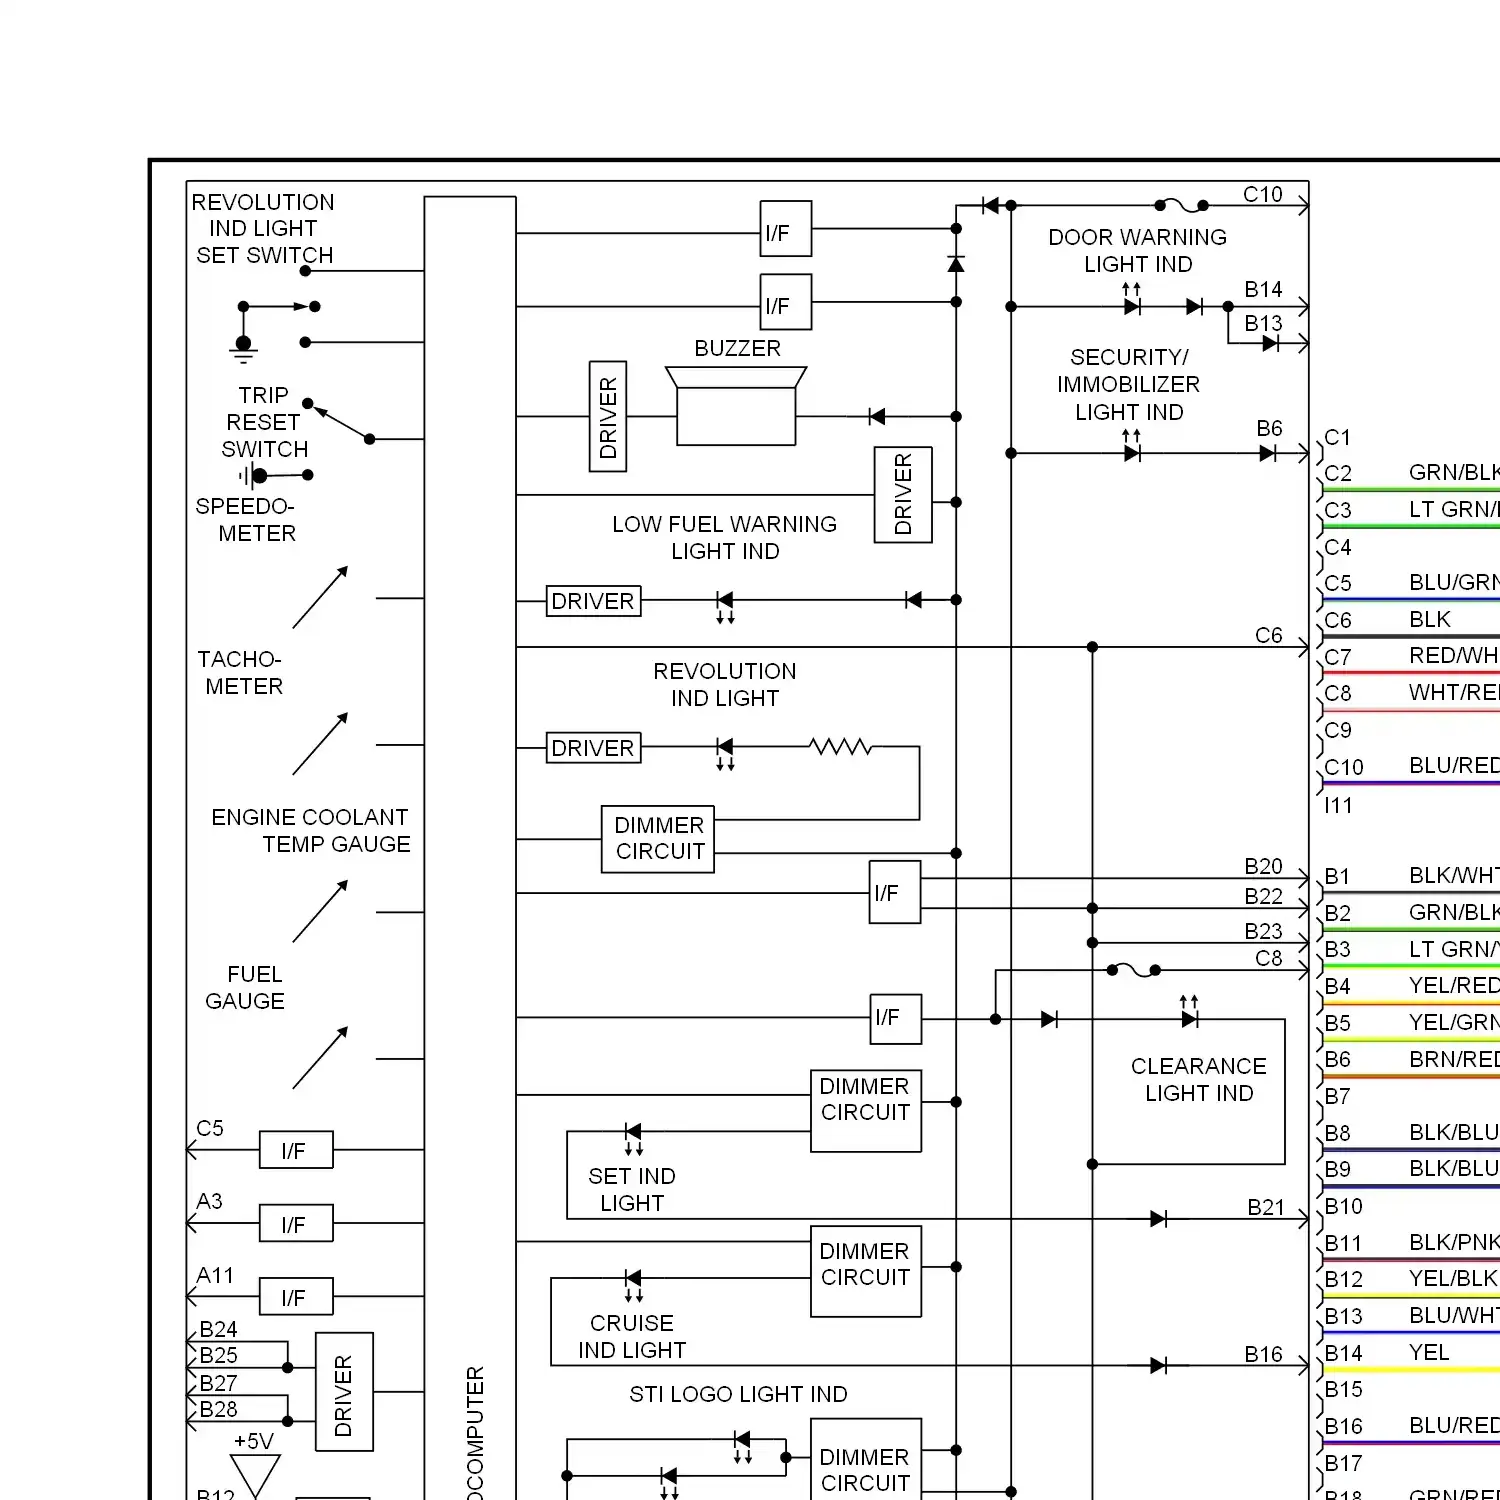Click the FUEL GAUGE label
This screenshot has height=1500, width=1500.
(245, 987)
